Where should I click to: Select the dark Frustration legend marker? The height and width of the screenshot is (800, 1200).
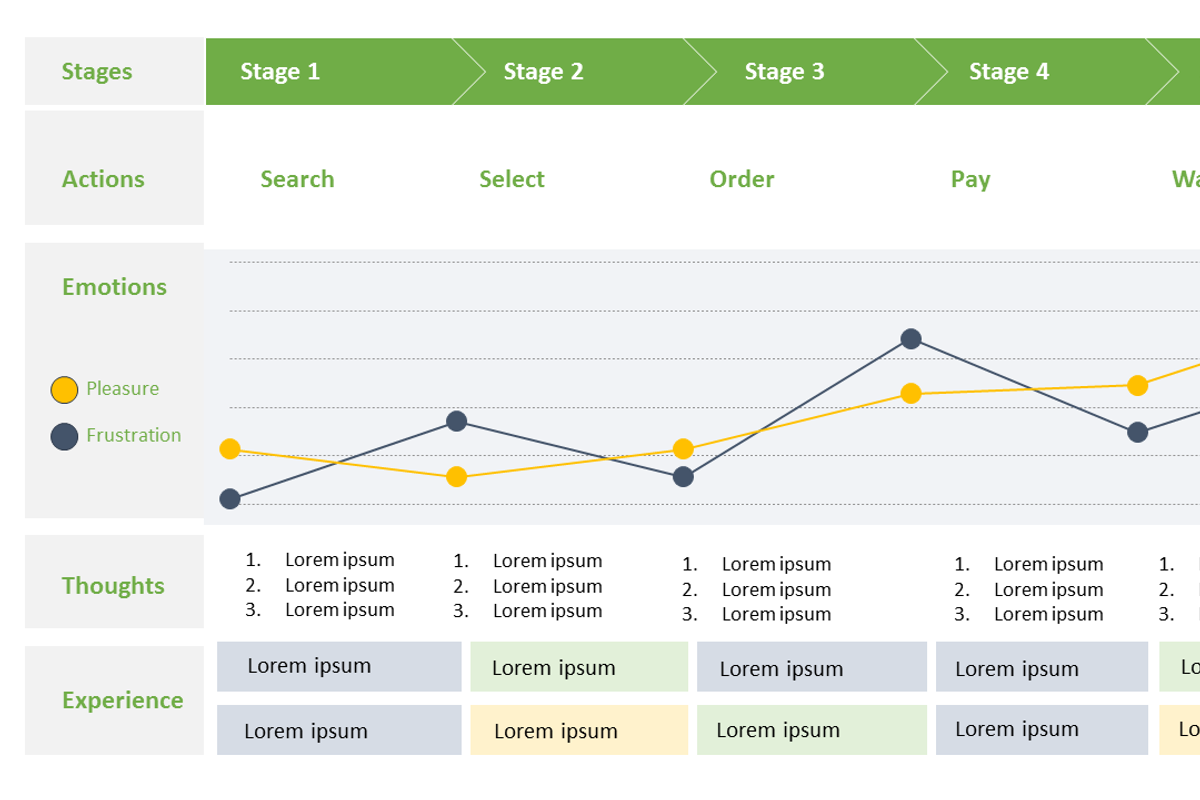coord(64,435)
